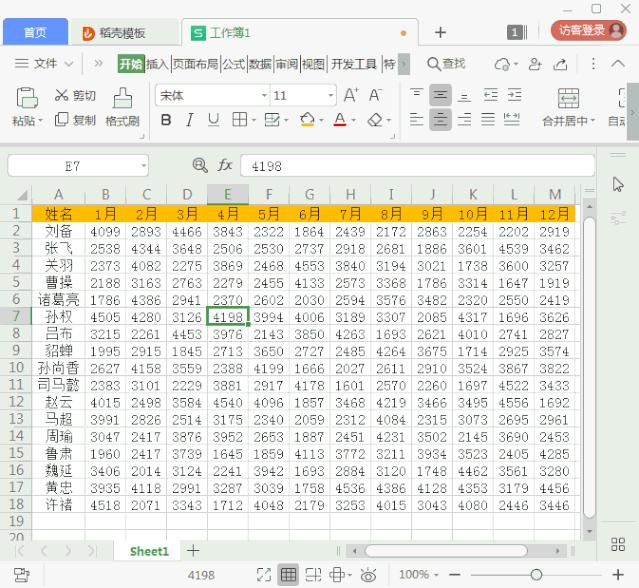Click the vertical scrollbar
The image size is (639, 588).
tap(589, 369)
